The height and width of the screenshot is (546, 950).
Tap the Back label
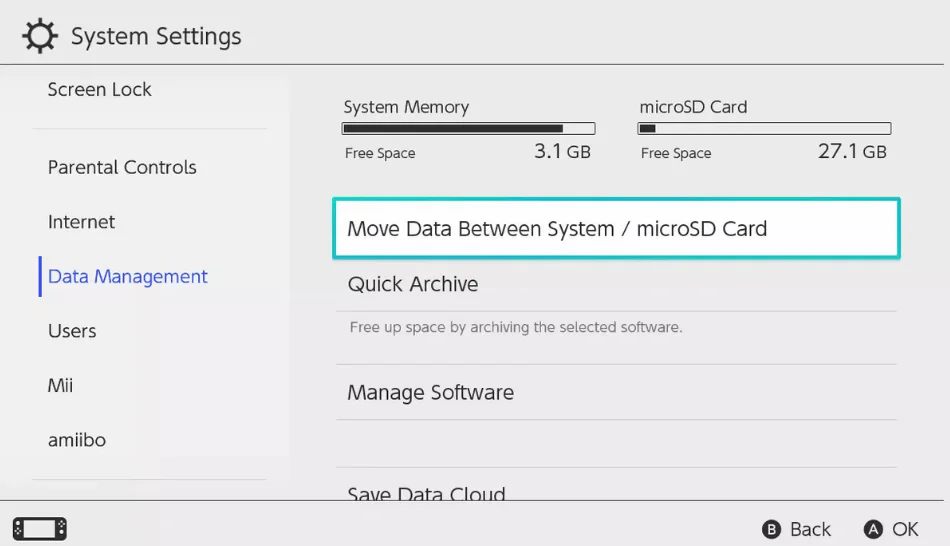coord(810,529)
